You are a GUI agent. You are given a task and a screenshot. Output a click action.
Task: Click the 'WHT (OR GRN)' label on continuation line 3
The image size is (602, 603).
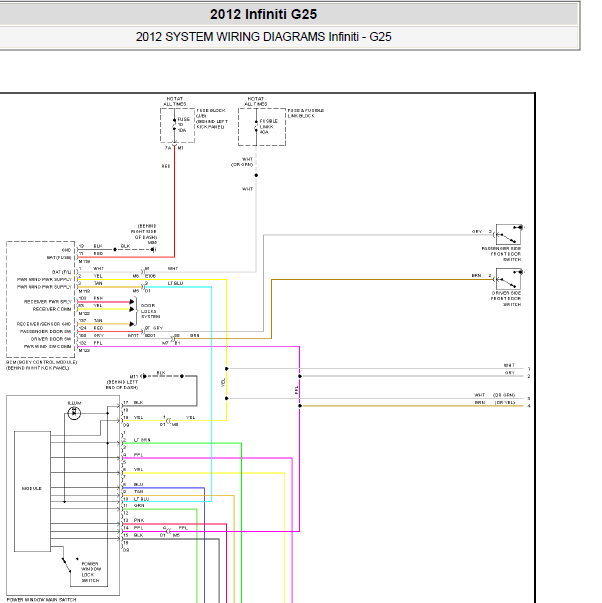[494, 395]
